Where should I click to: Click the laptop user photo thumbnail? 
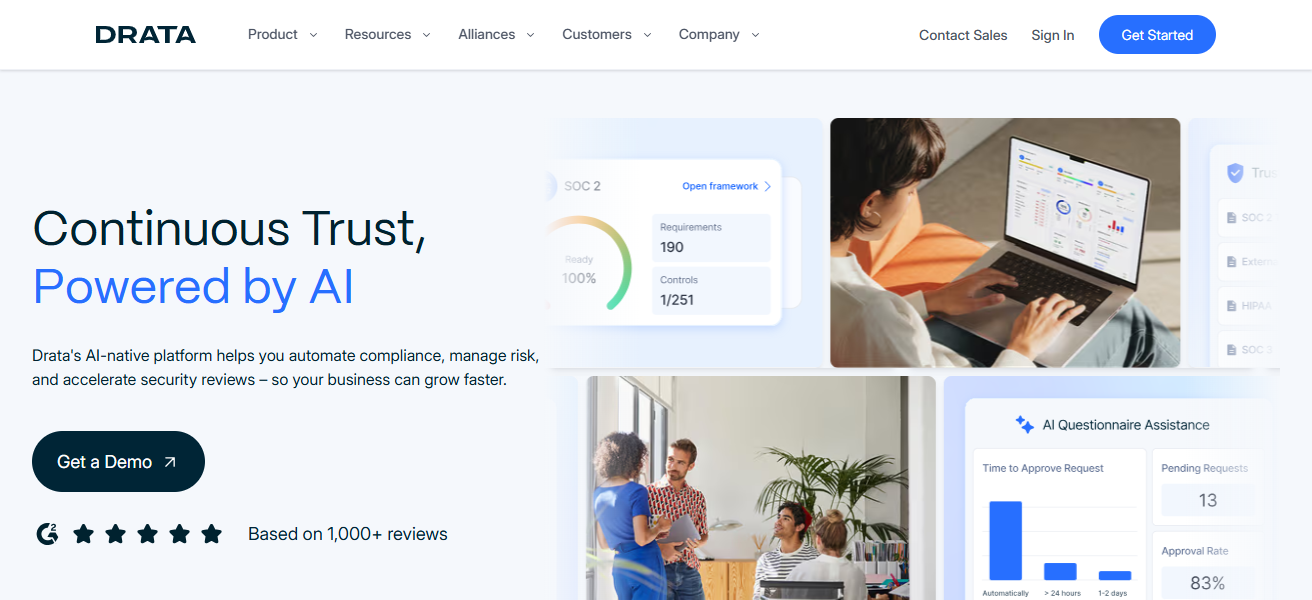point(1005,243)
